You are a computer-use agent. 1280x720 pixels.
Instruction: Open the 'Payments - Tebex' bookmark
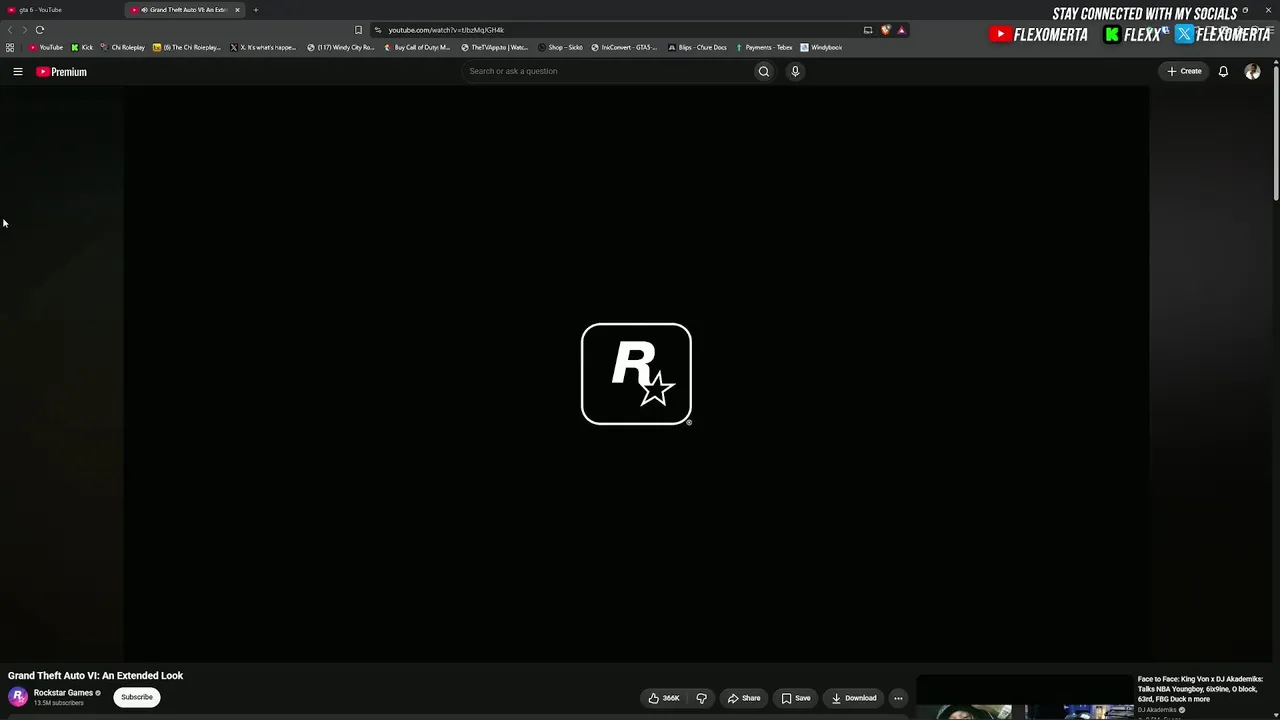[x=763, y=48]
